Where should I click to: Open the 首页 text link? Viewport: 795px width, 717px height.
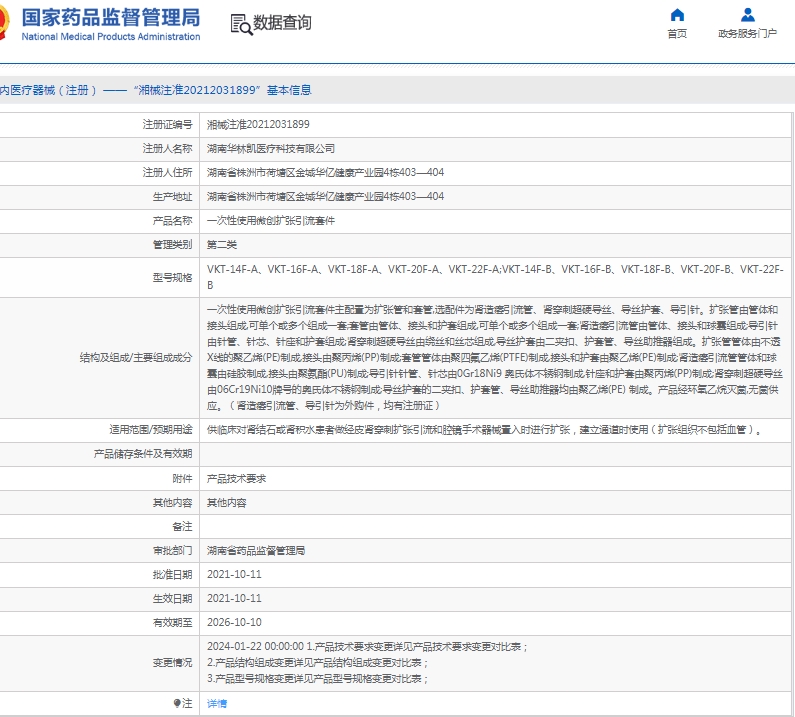[677, 33]
